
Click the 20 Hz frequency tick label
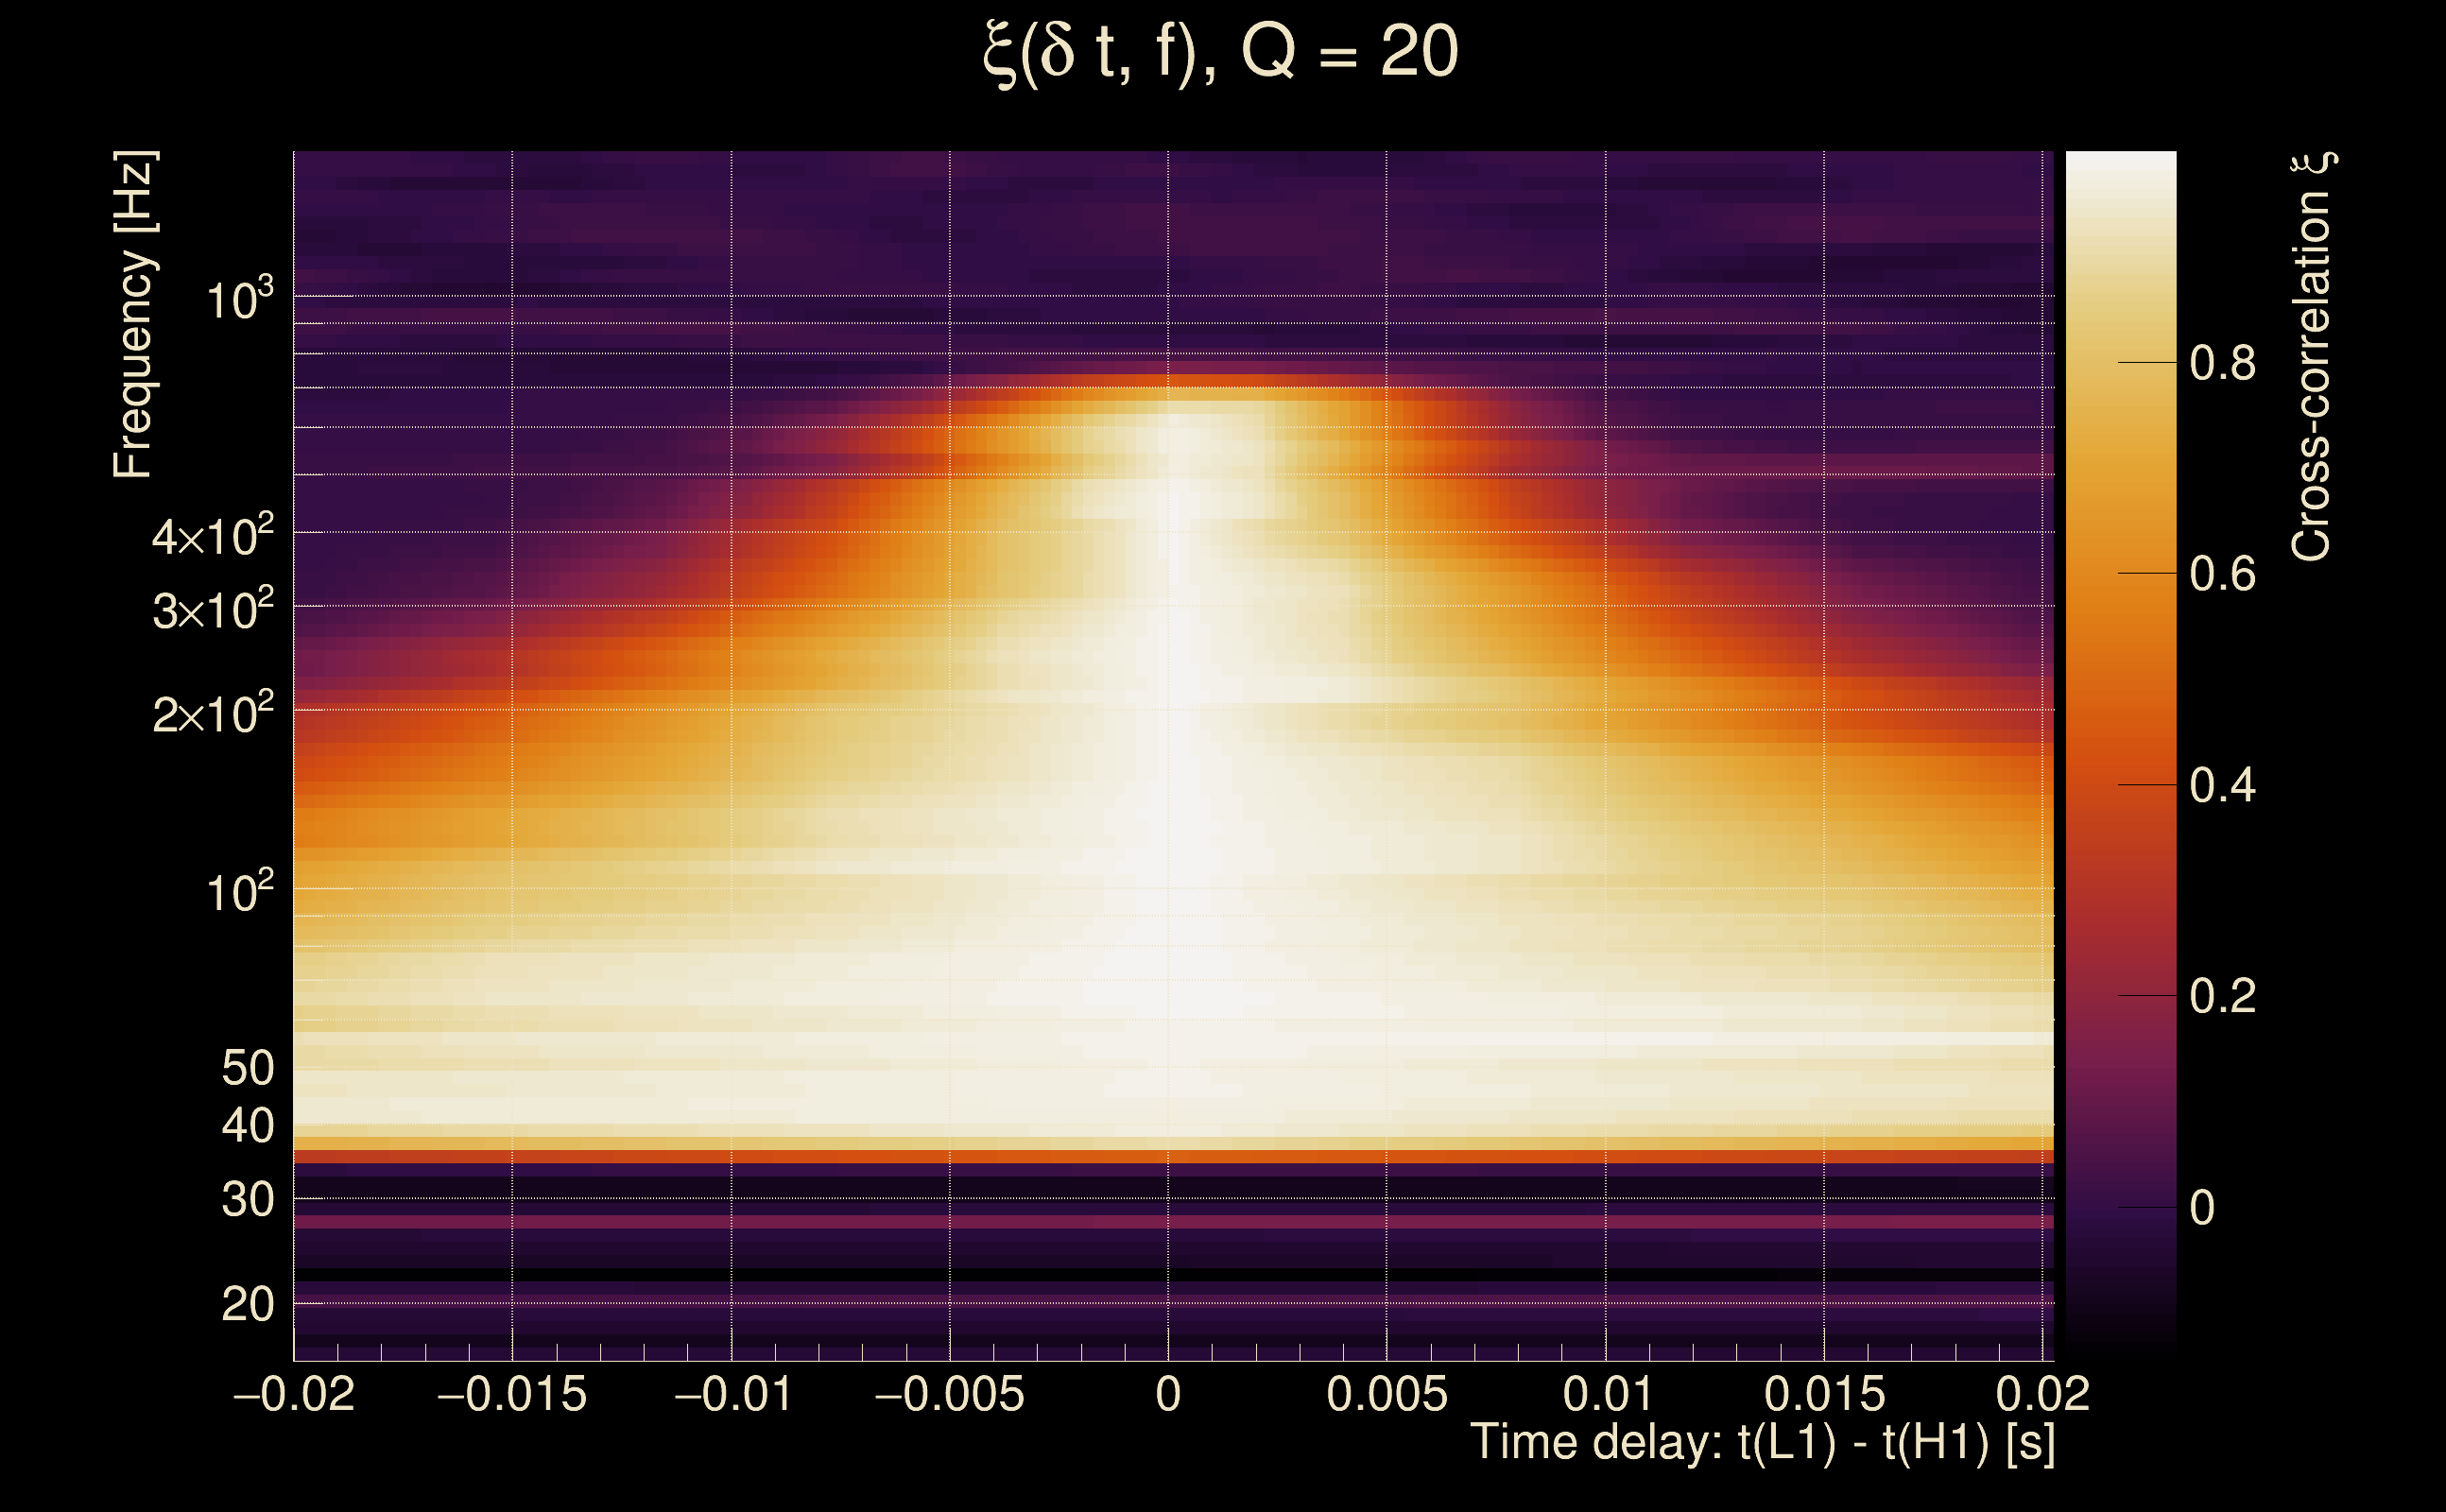[x=247, y=1304]
